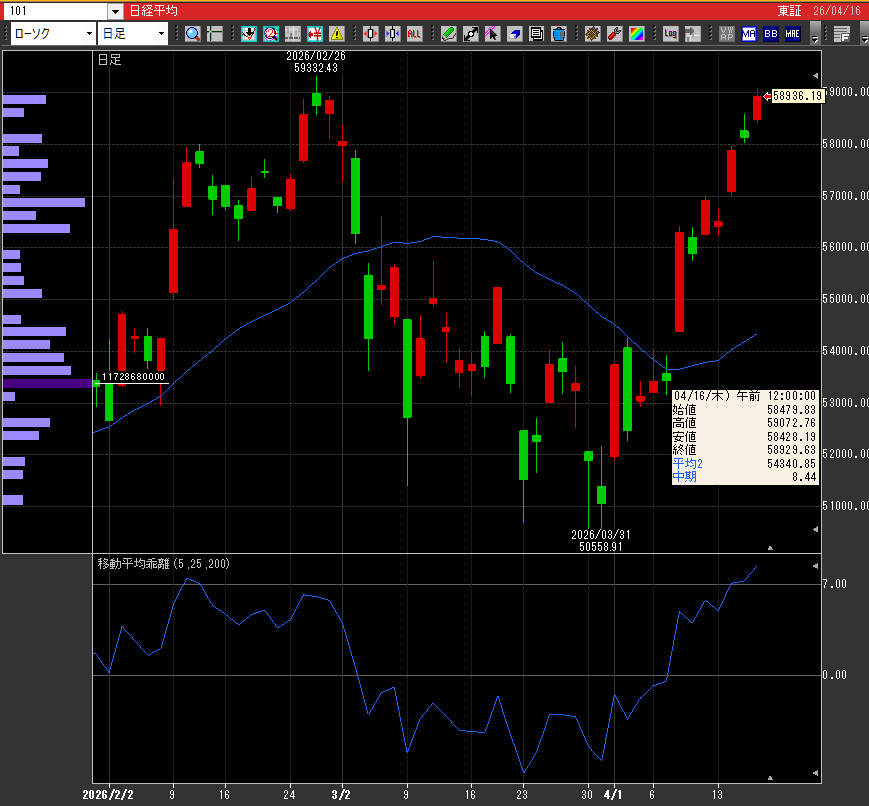Click the symbol code field showing 101
The height and width of the screenshot is (806, 869).
click(55, 11)
